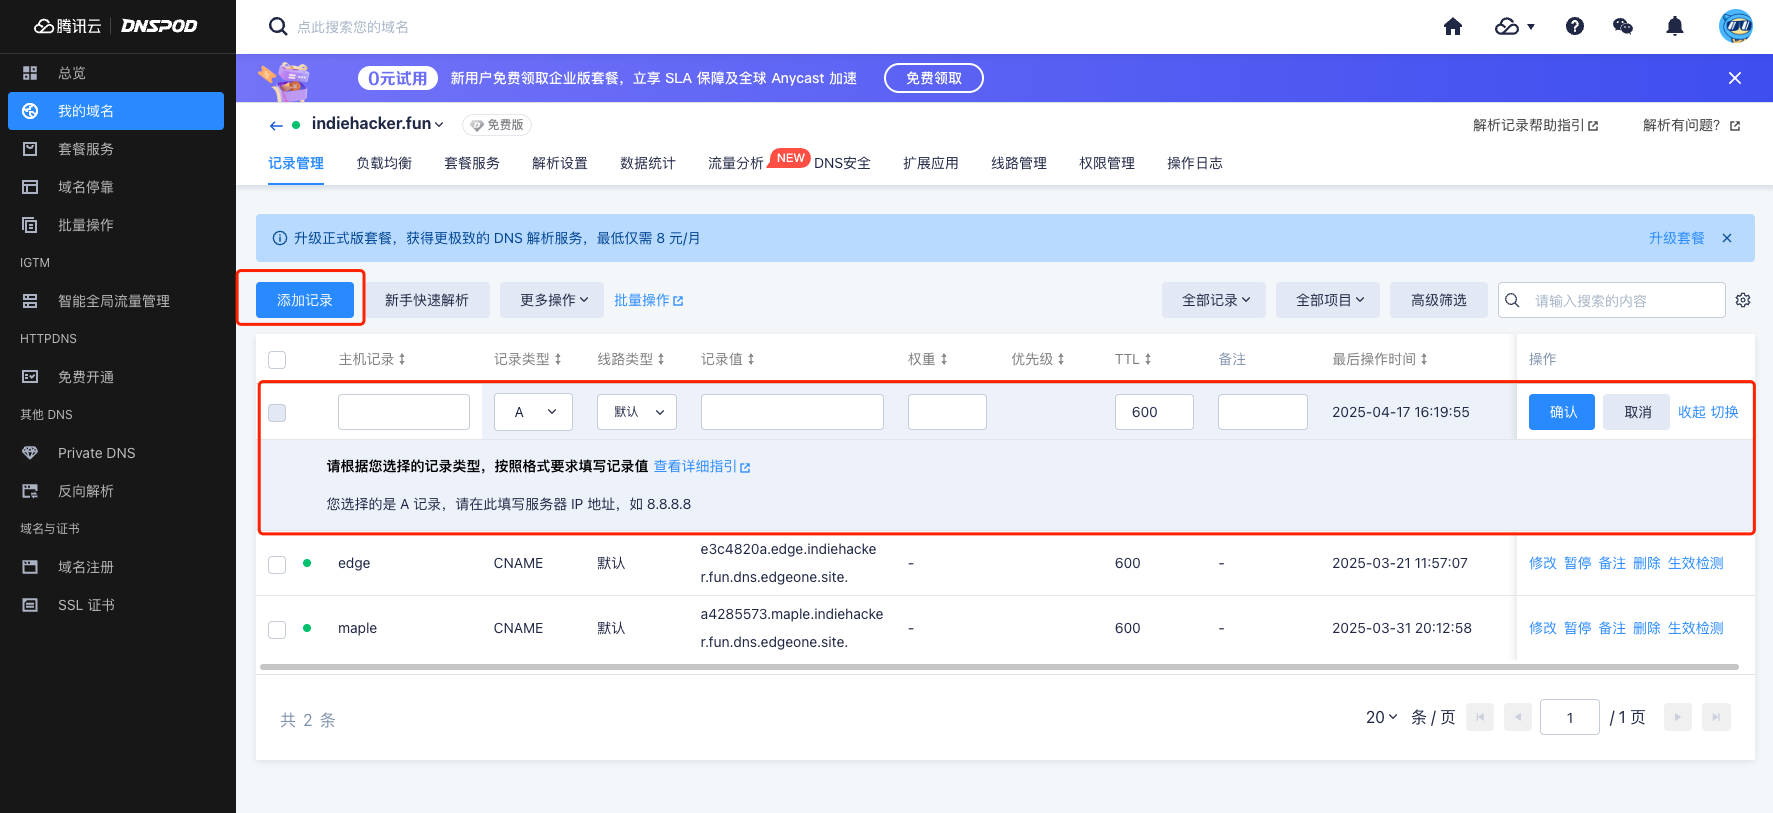Close the purple promotion banner
The image size is (1773, 813).
1735,78
